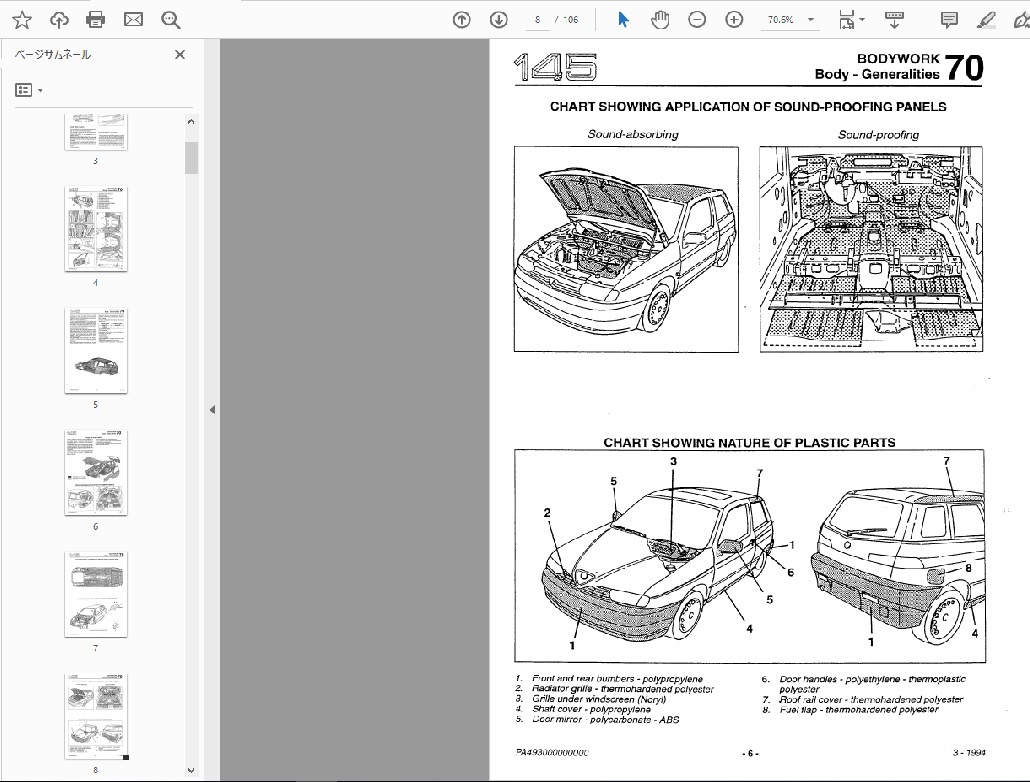Go to previous page arrow
The width and height of the screenshot is (1030, 782).
click(462, 20)
